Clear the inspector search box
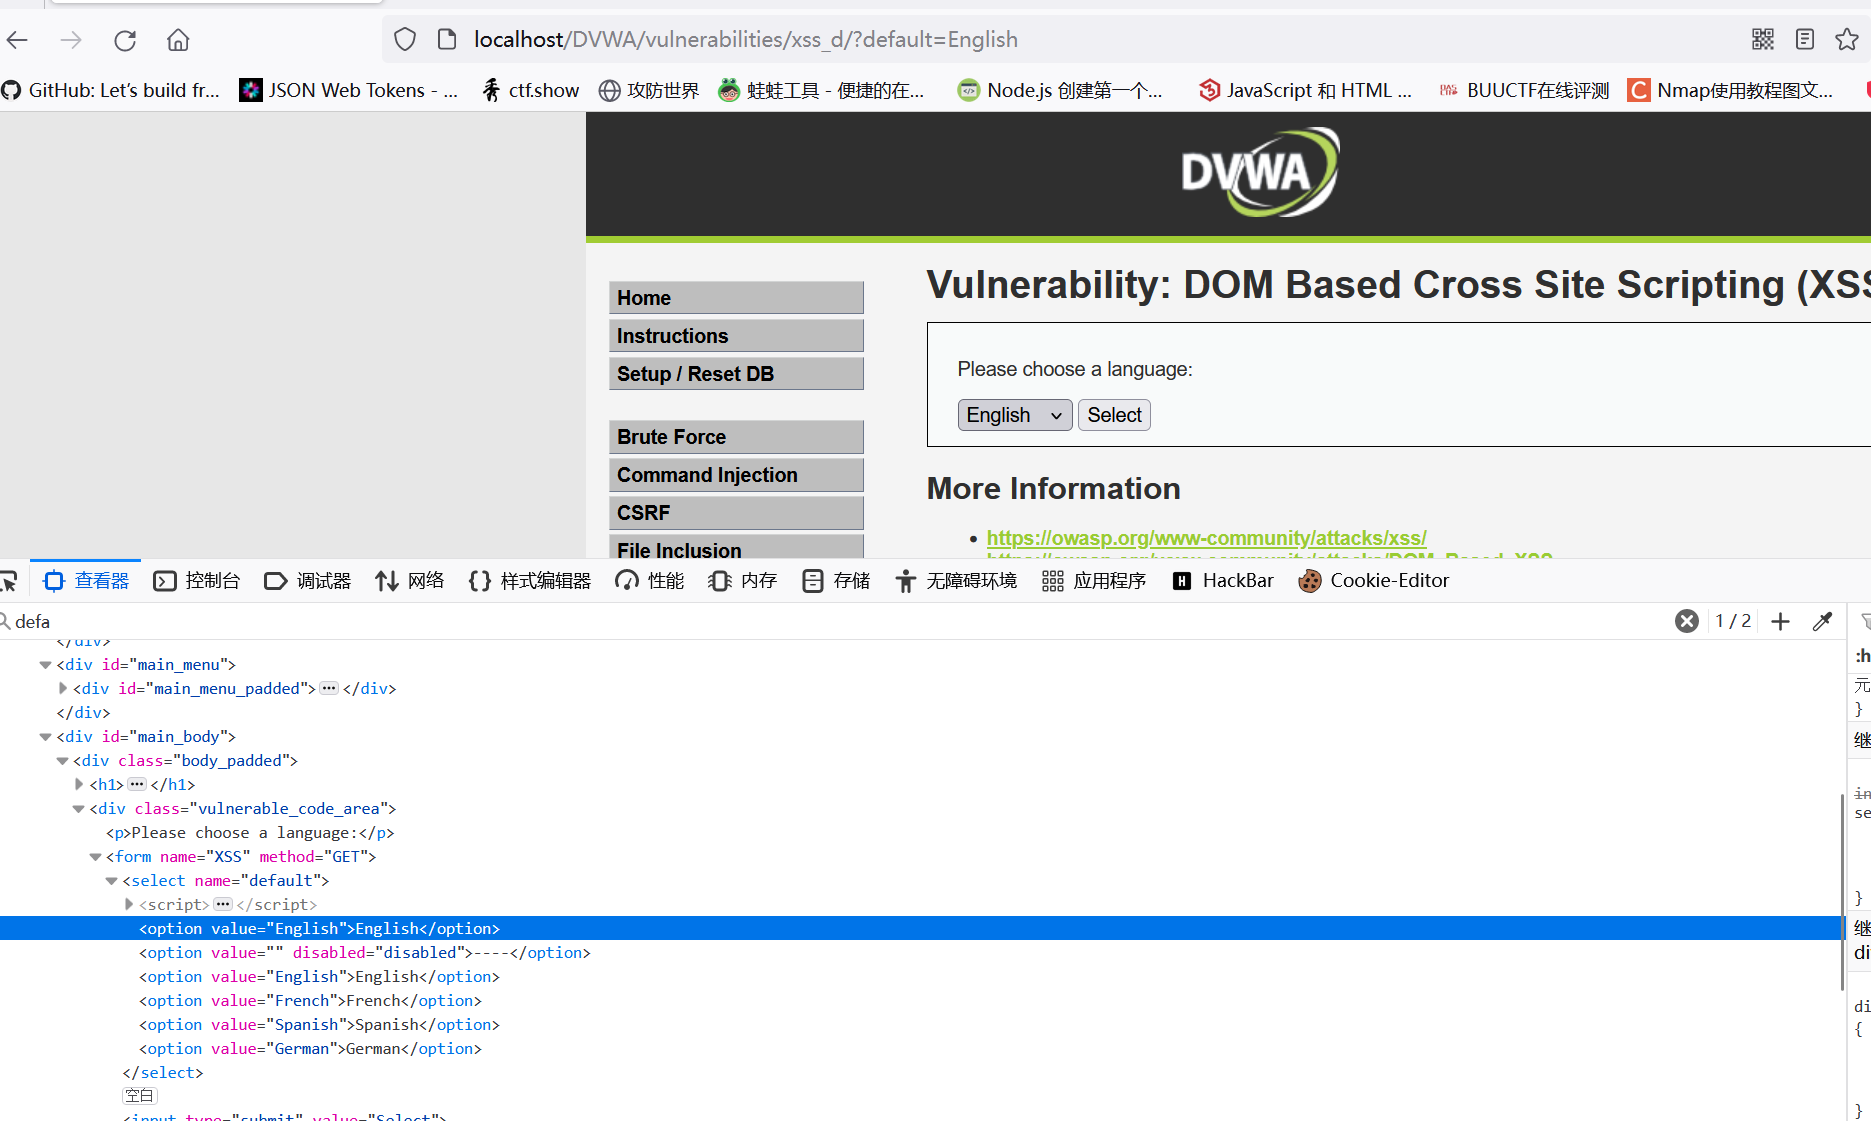 coord(1687,621)
